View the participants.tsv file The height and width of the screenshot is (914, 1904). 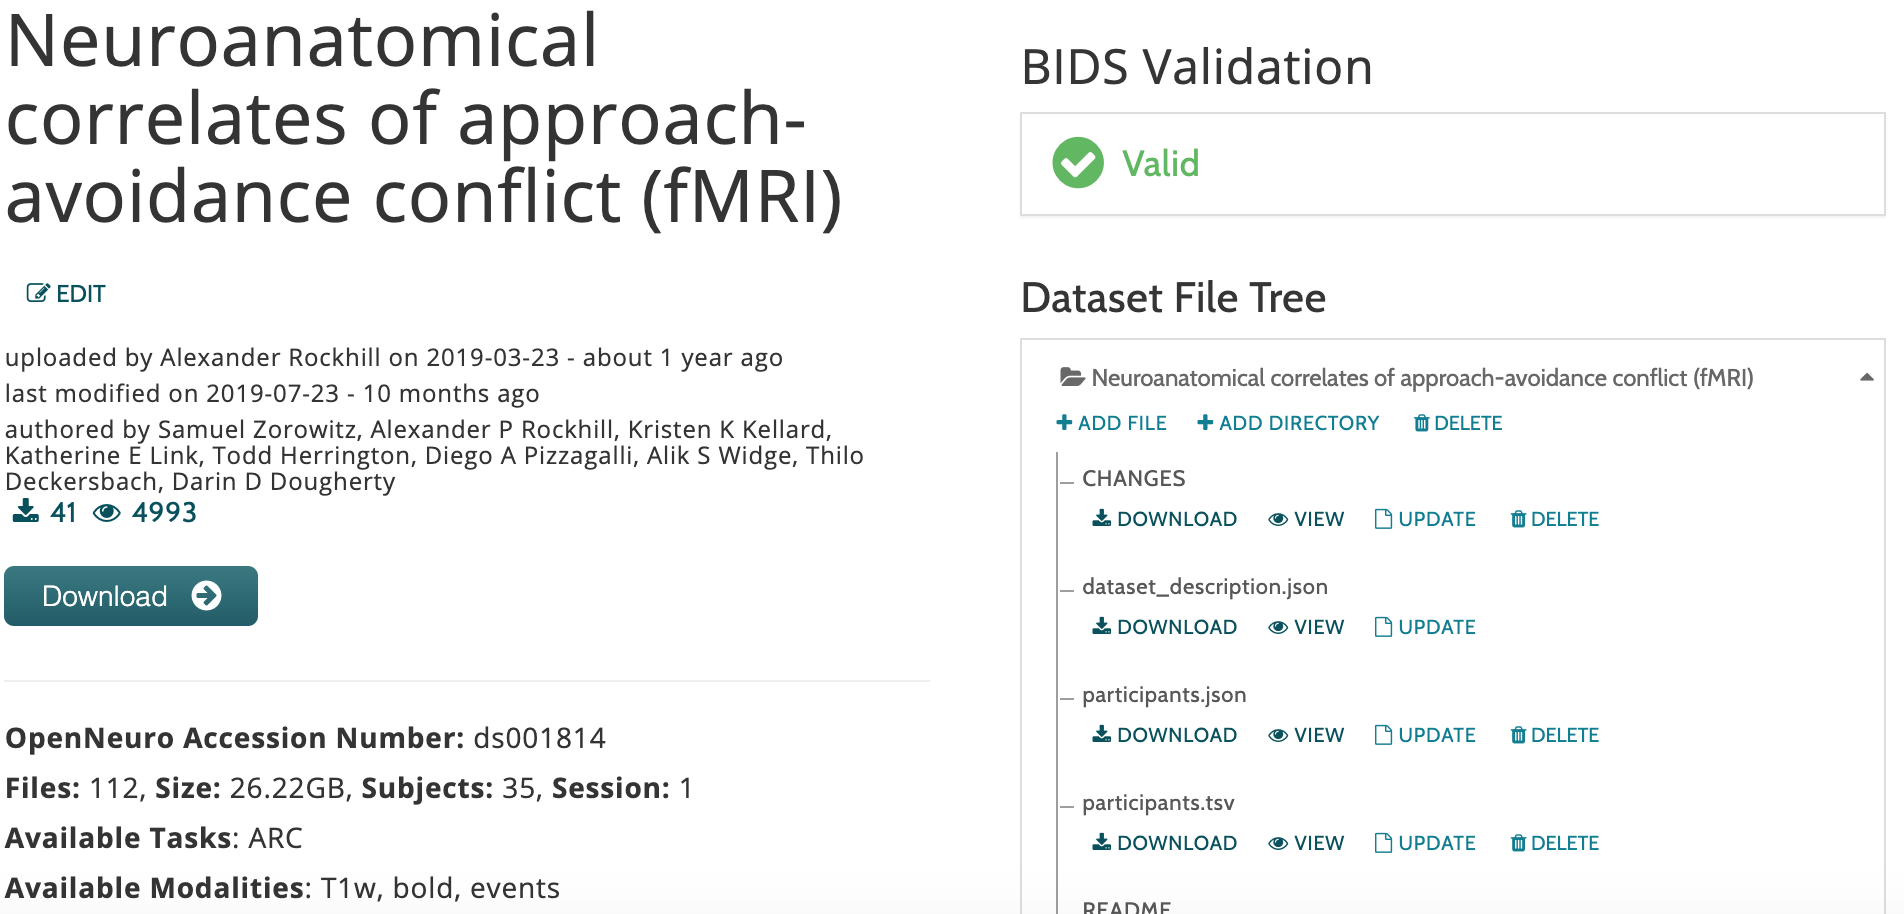point(1306,843)
